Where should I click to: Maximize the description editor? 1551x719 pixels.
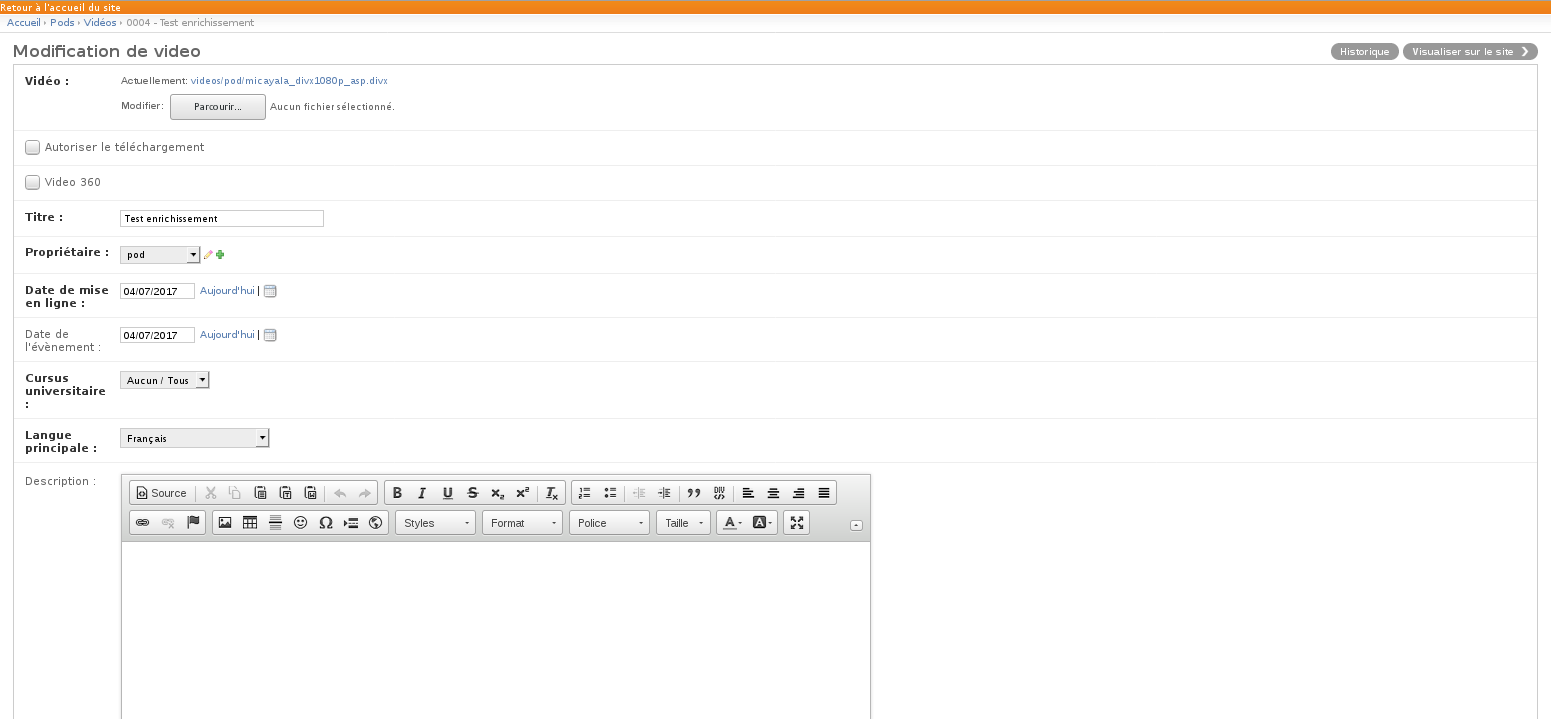(797, 523)
